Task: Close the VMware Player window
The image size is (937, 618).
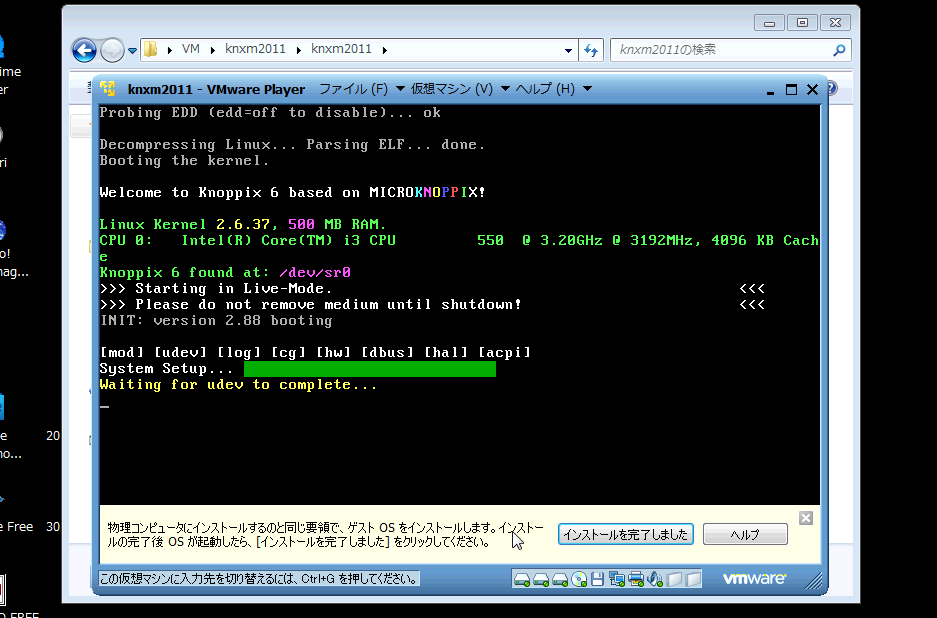Action: (812, 90)
